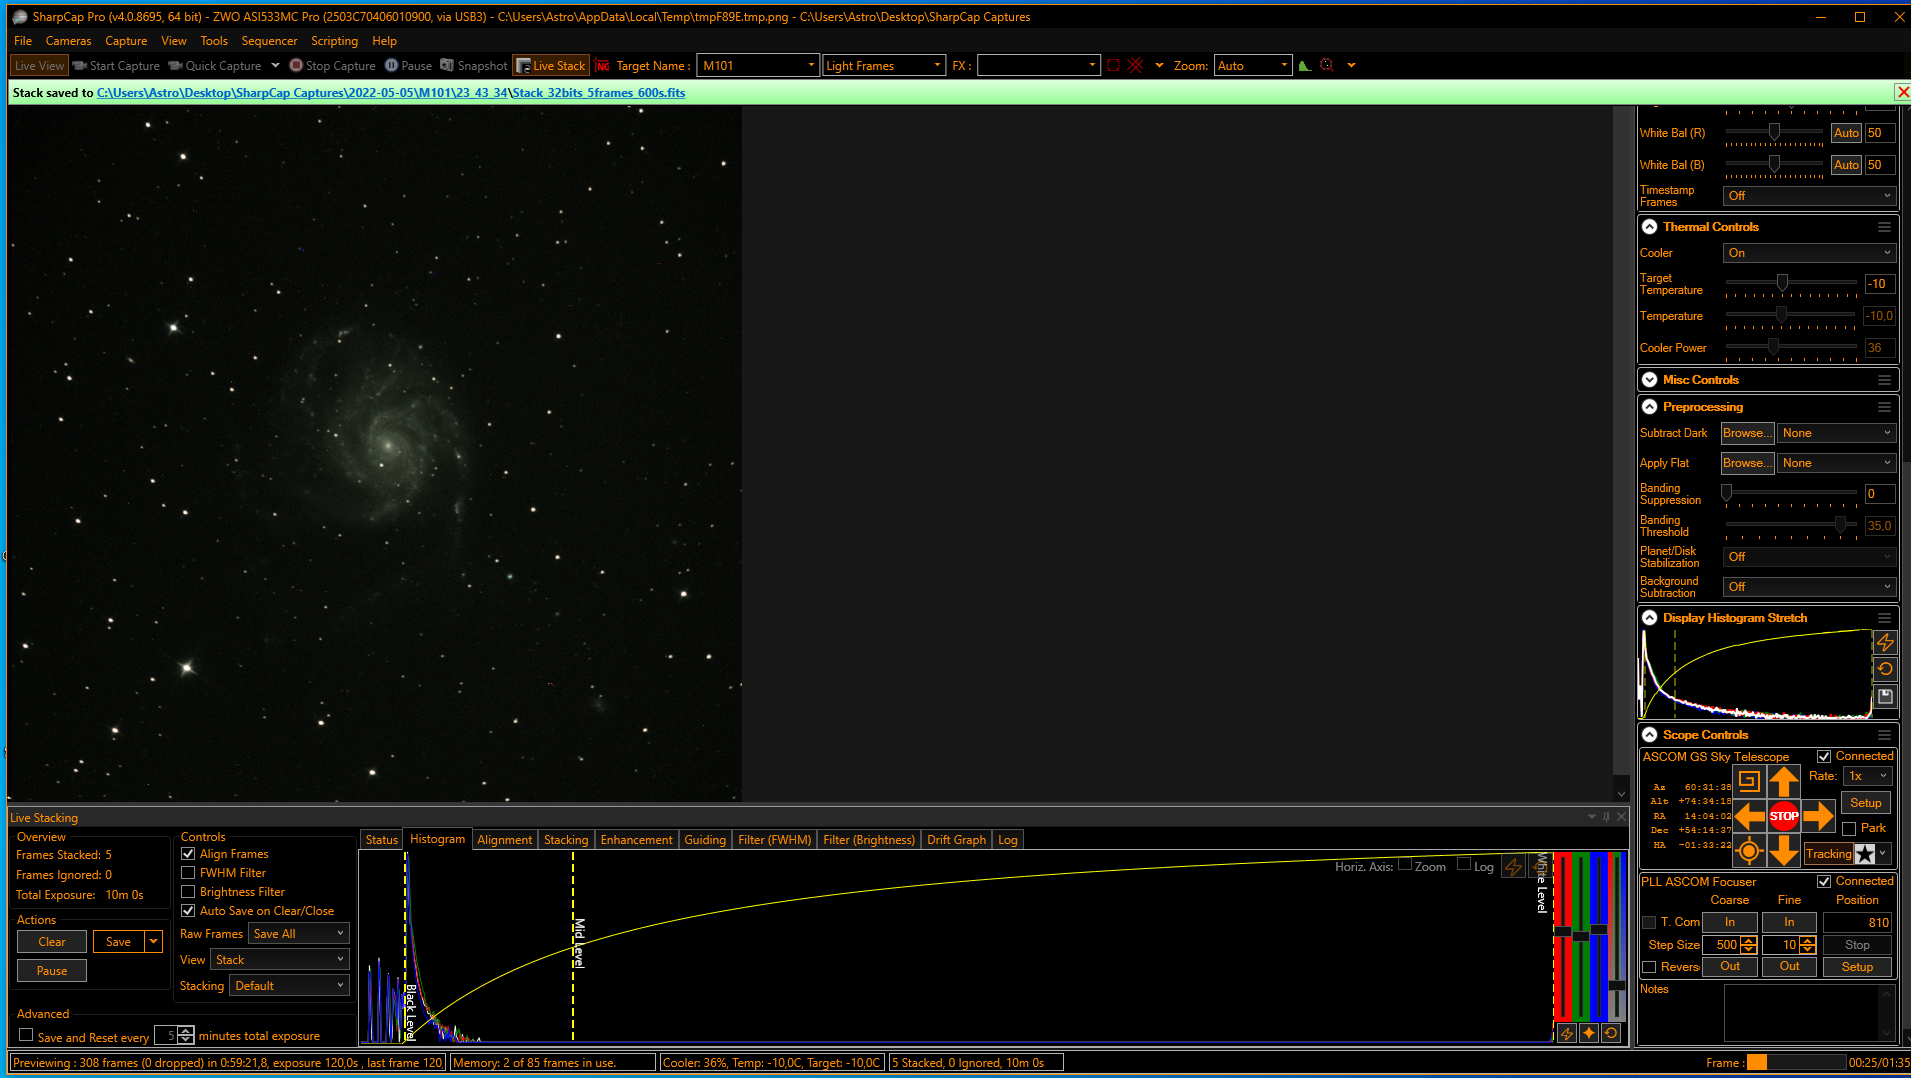Close the green Stack saved notification bar

[1902, 93]
